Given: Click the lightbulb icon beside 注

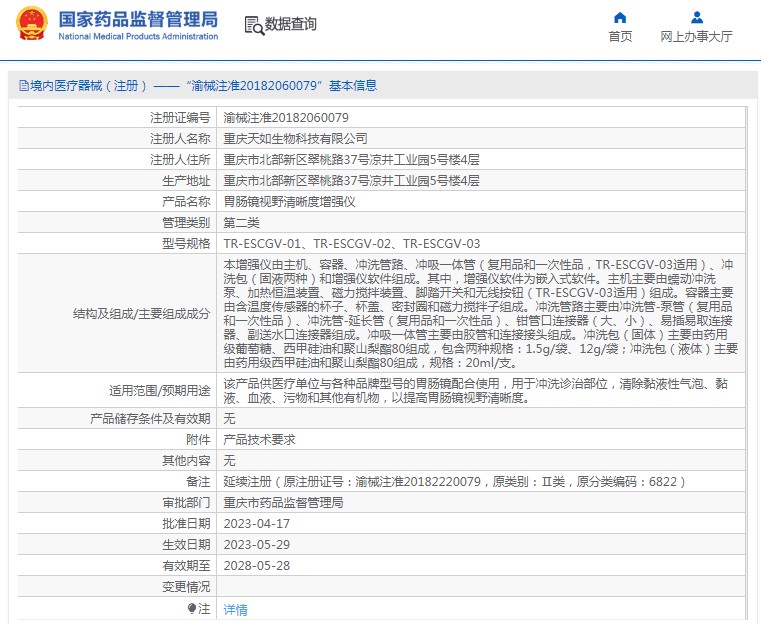Looking at the screenshot, I should tap(192, 608).
